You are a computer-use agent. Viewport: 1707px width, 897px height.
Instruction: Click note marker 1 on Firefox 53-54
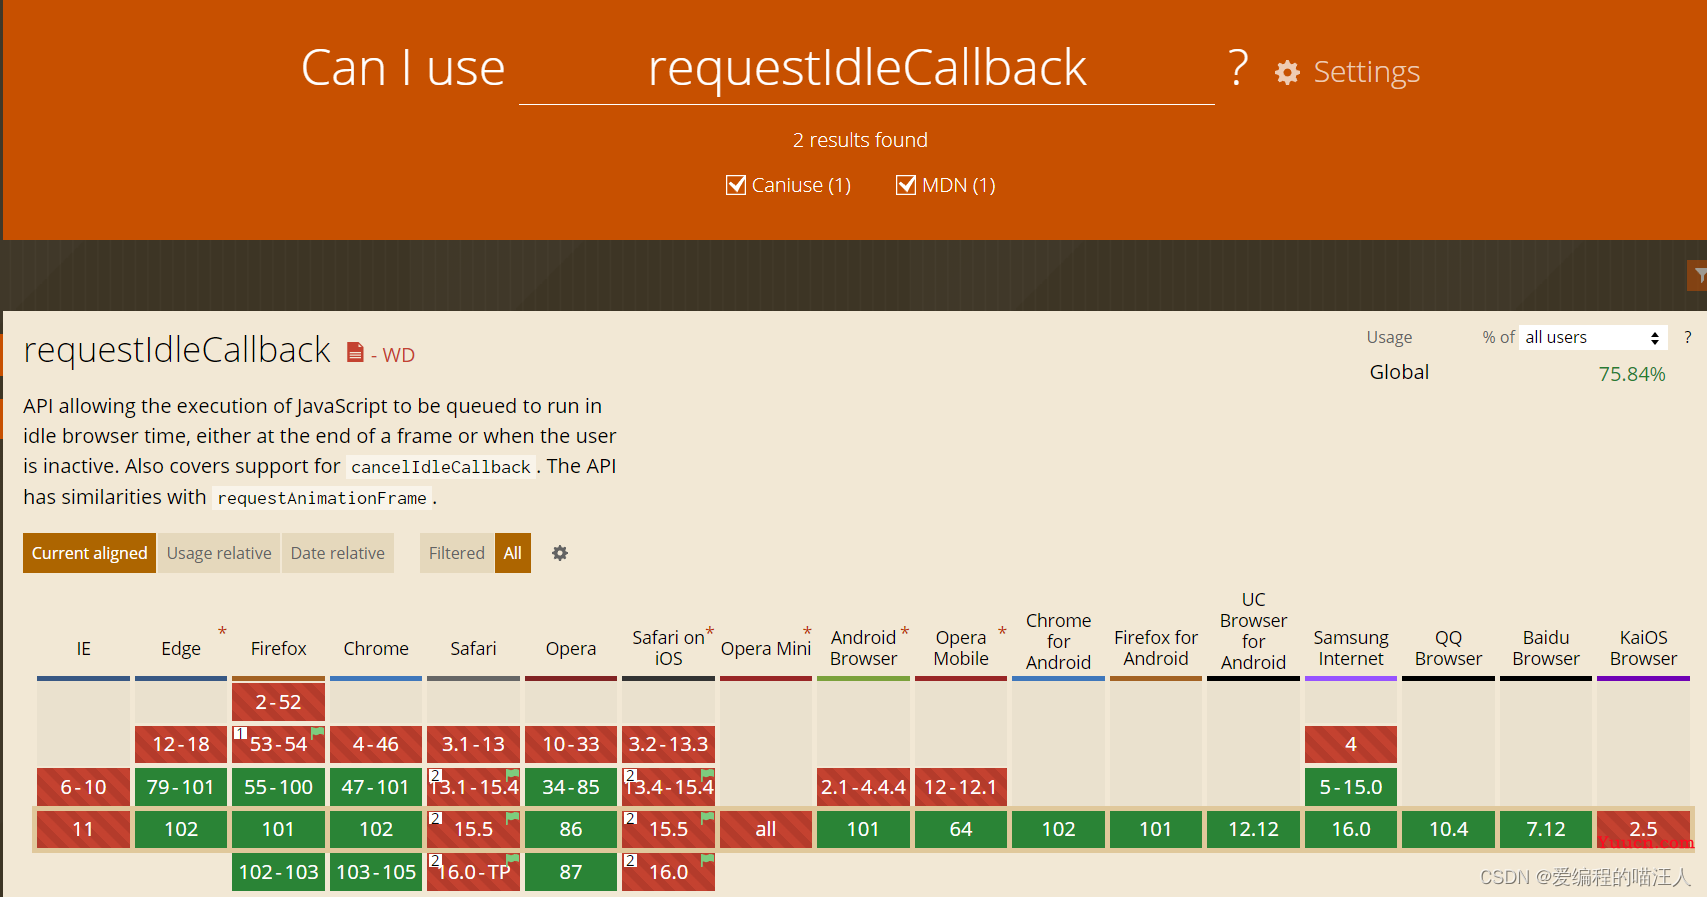coord(240,733)
